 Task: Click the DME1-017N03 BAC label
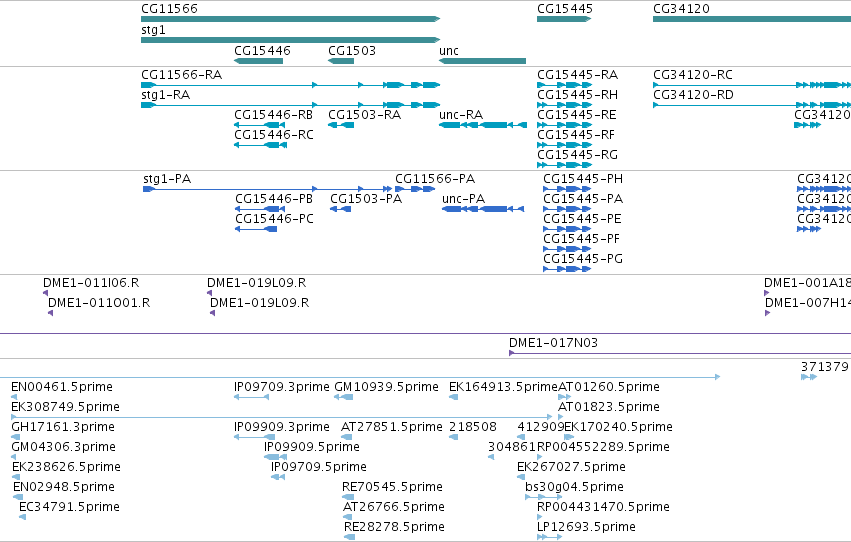[x=553, y=343]
